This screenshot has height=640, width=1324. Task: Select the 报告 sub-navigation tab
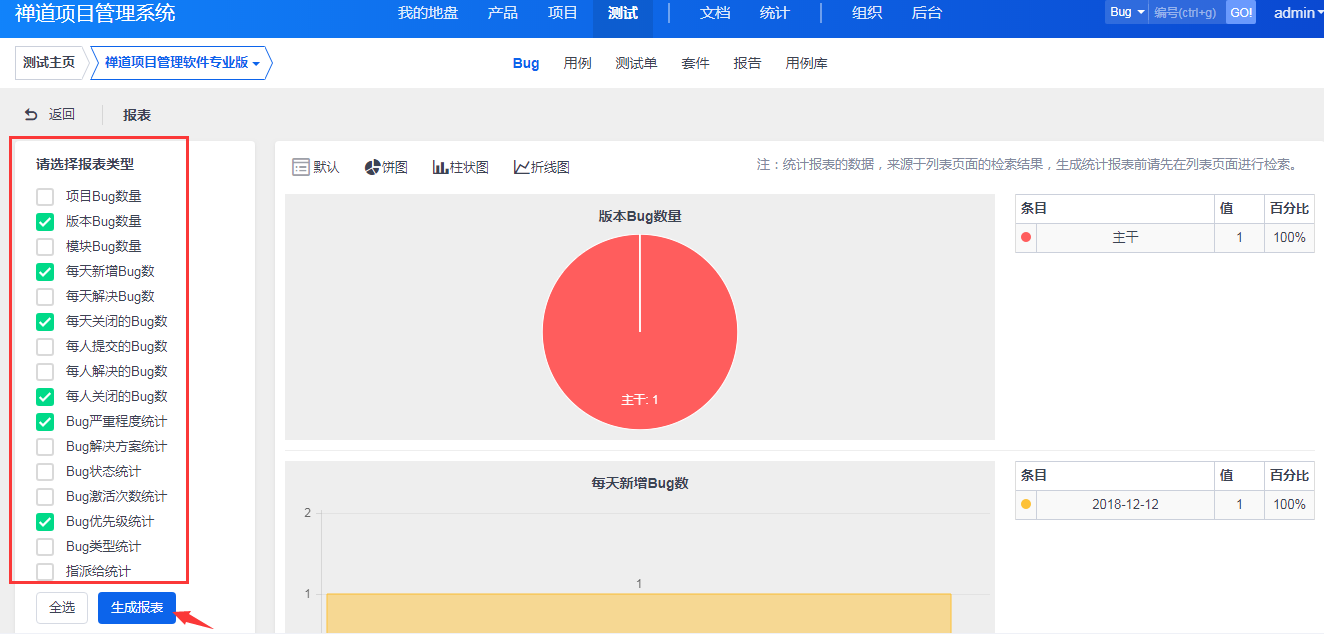747,63
